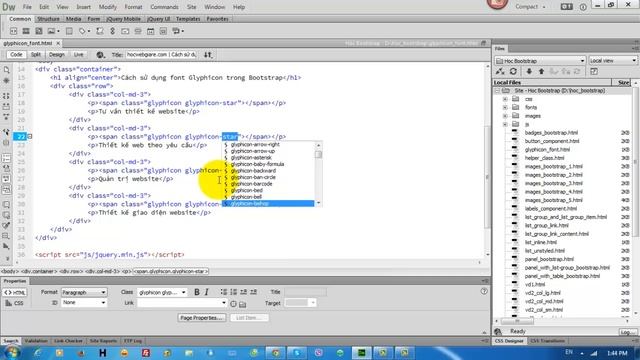Click the browser preview globe icon
640x360 pixels.
100,55
